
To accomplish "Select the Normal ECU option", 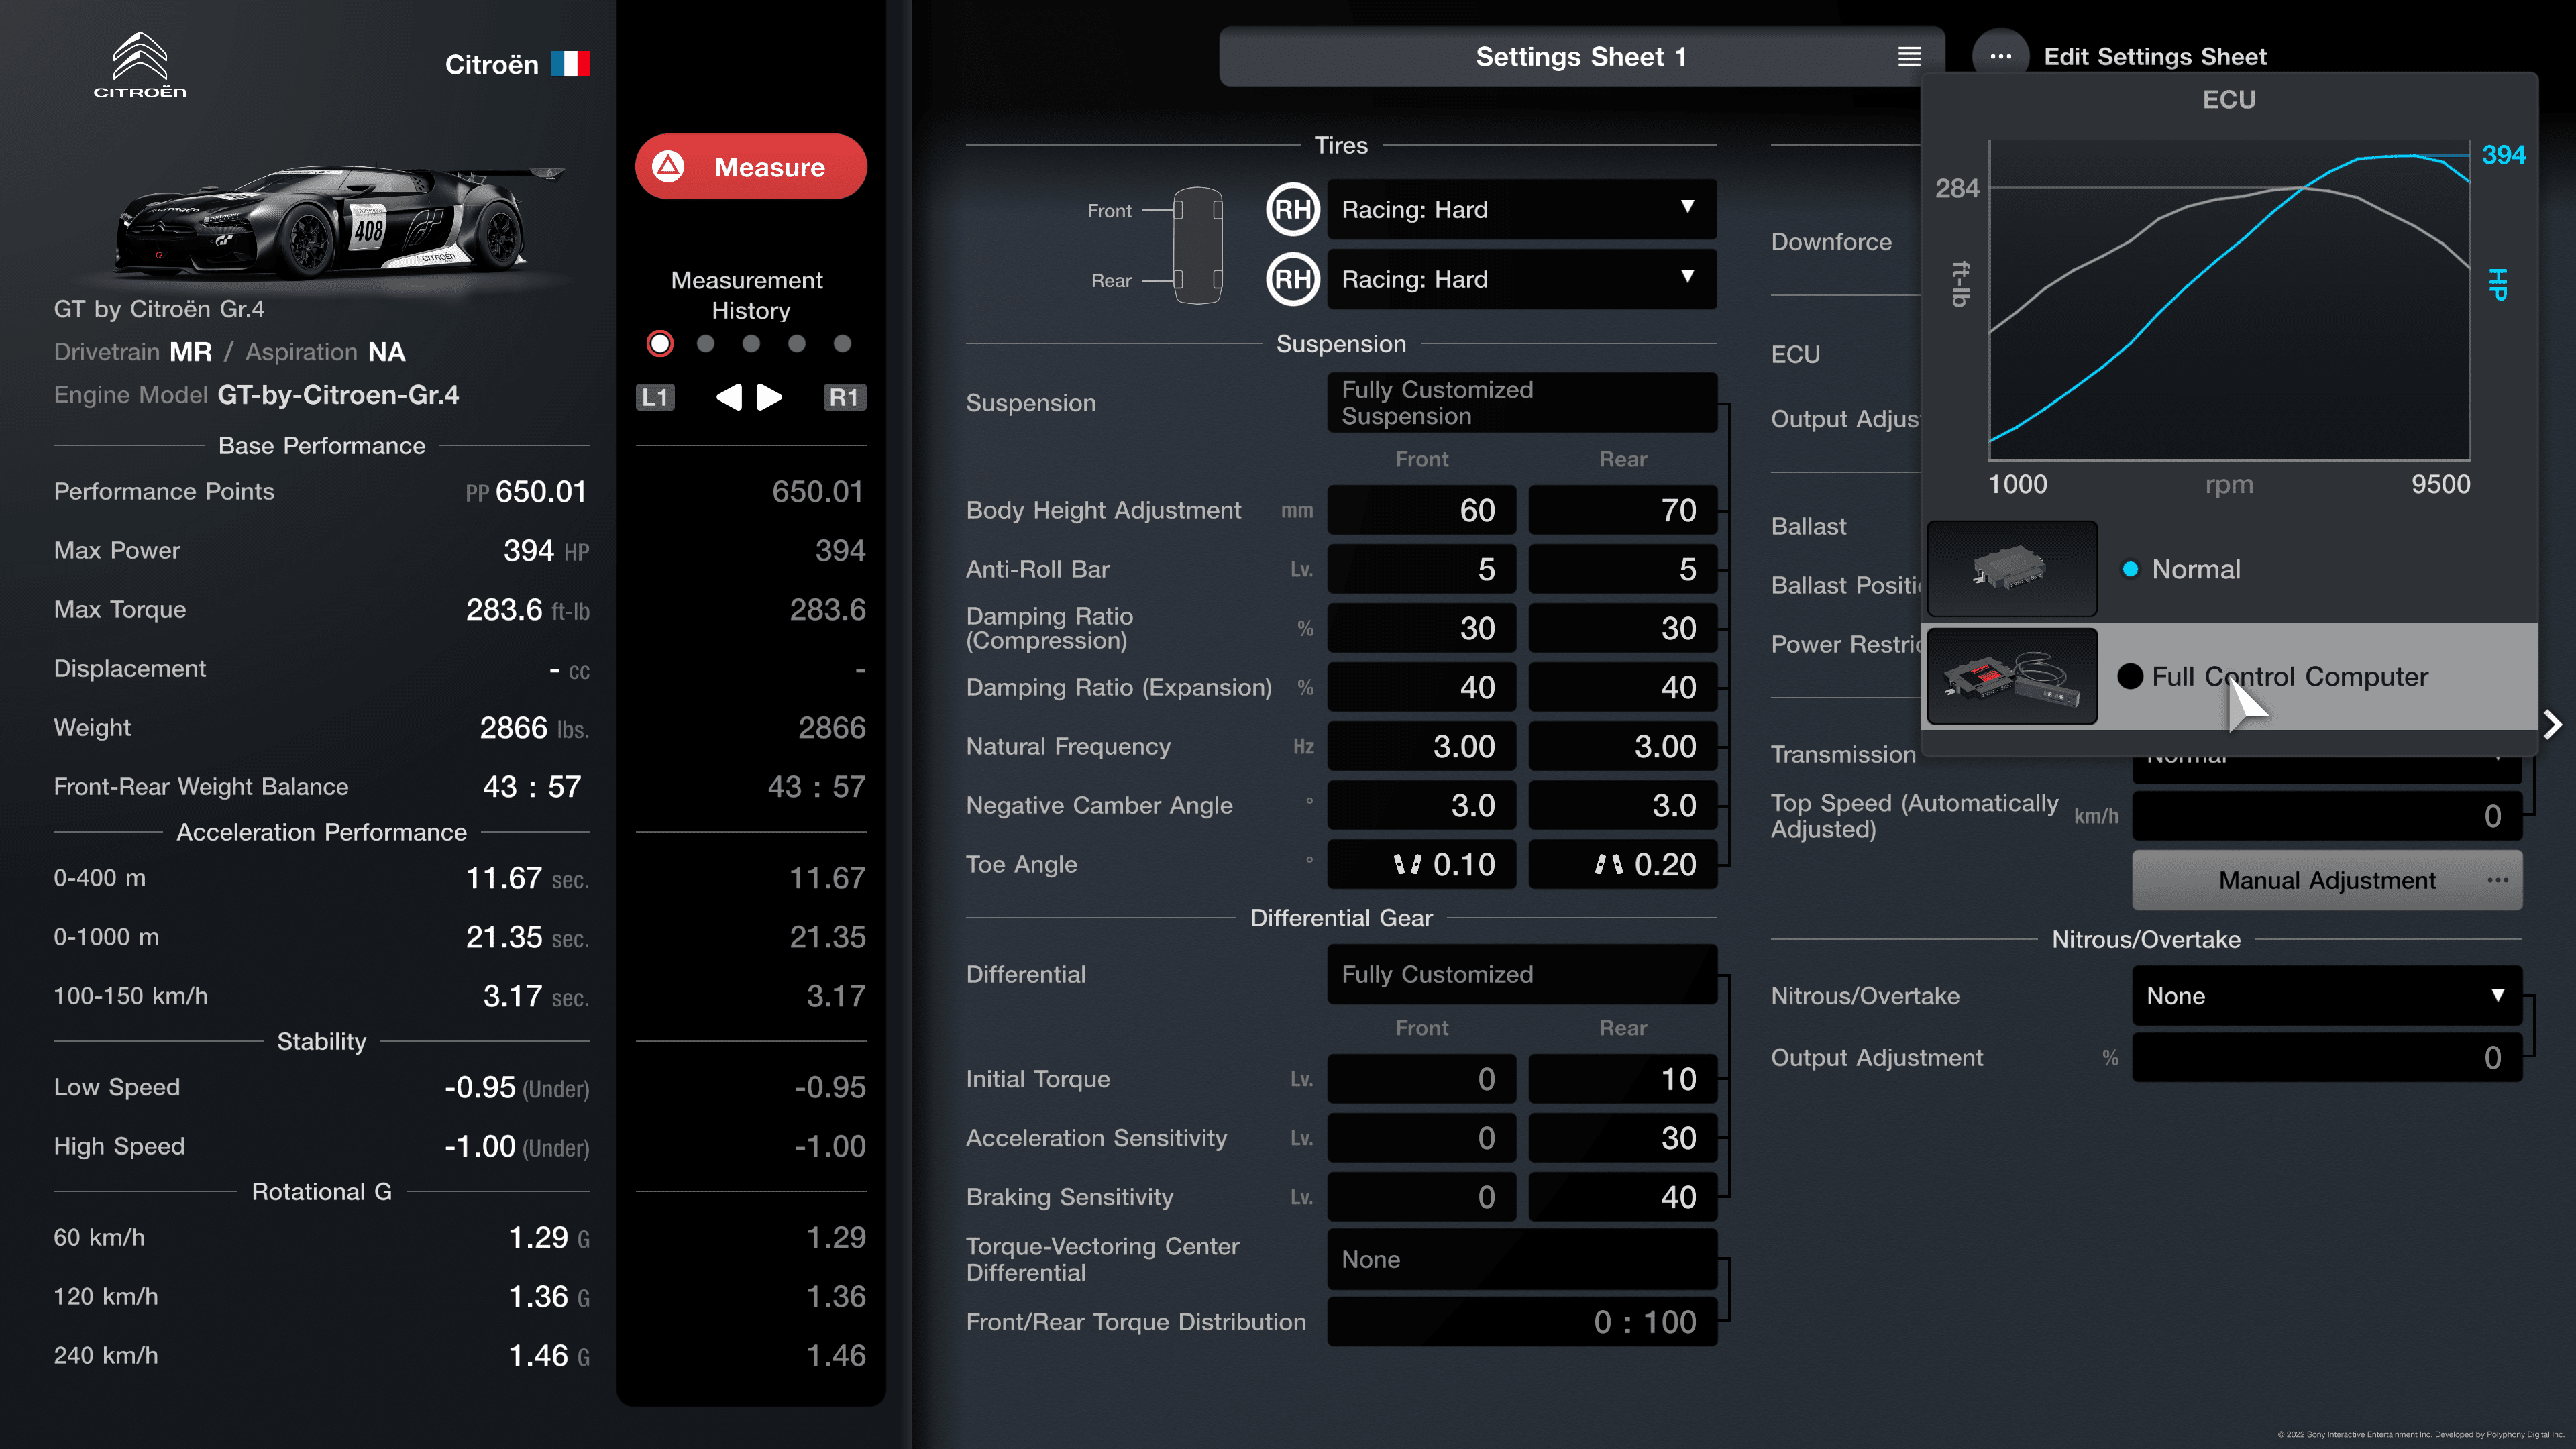I will tap(2230, 569).
